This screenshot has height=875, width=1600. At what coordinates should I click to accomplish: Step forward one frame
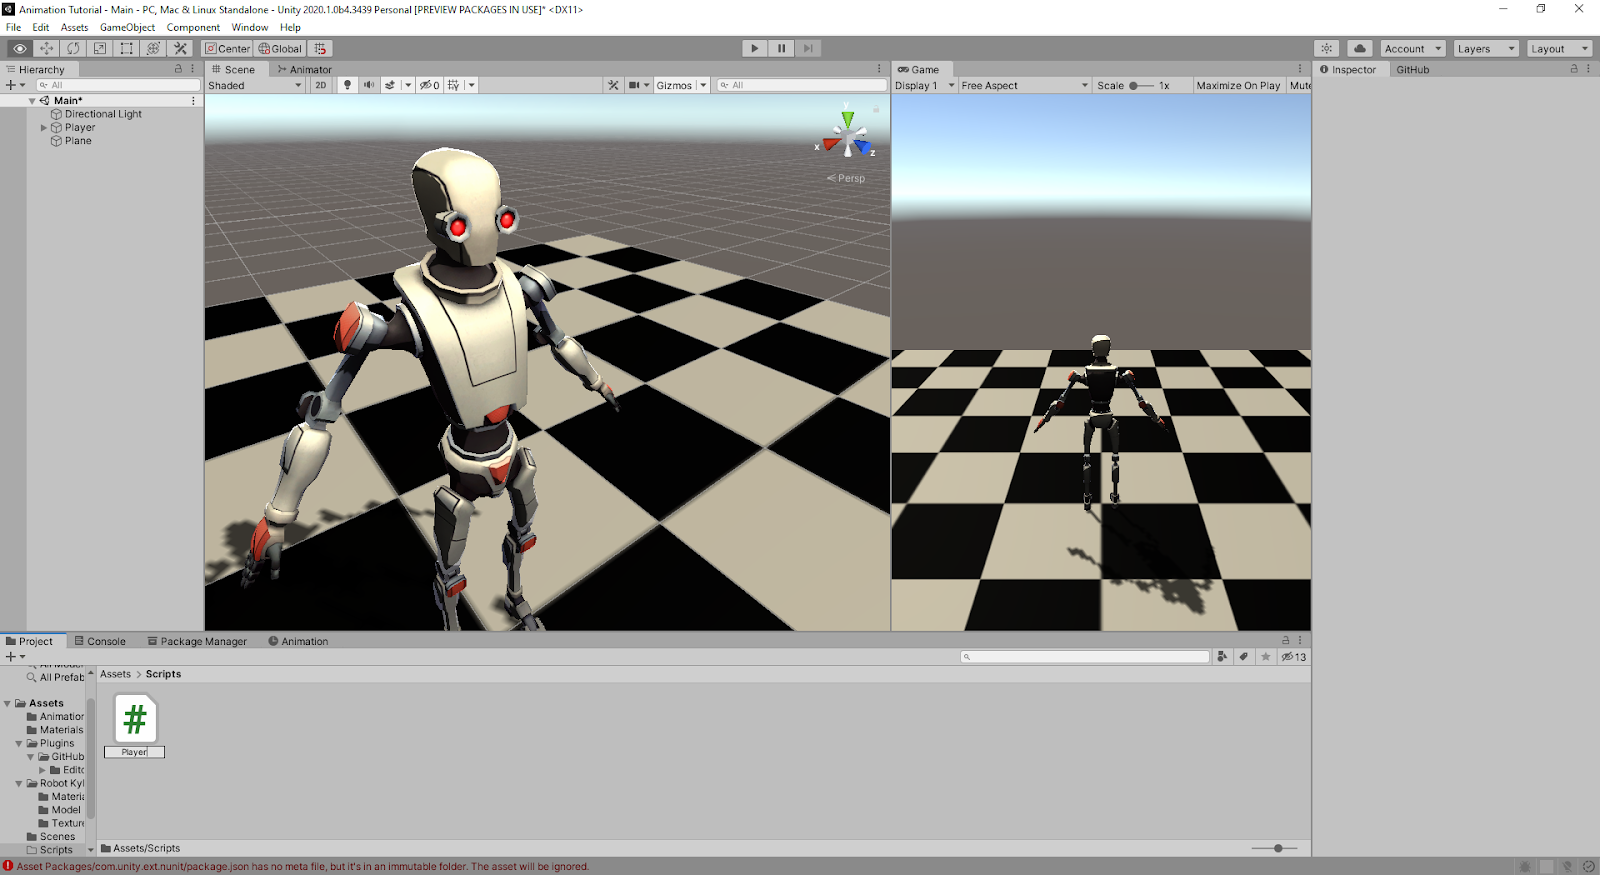coord(809,48)
